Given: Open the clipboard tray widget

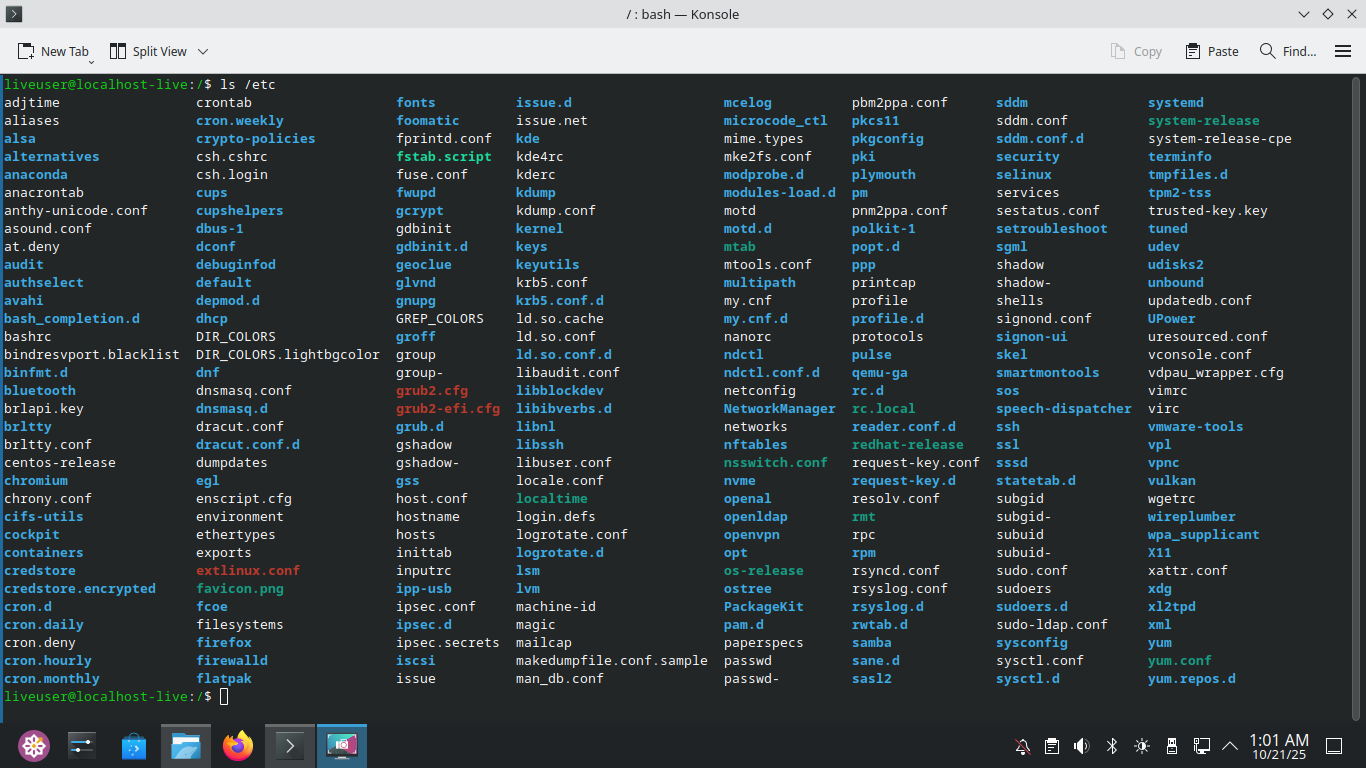Looking at the screenshot, I should (x=1052, y=746).
